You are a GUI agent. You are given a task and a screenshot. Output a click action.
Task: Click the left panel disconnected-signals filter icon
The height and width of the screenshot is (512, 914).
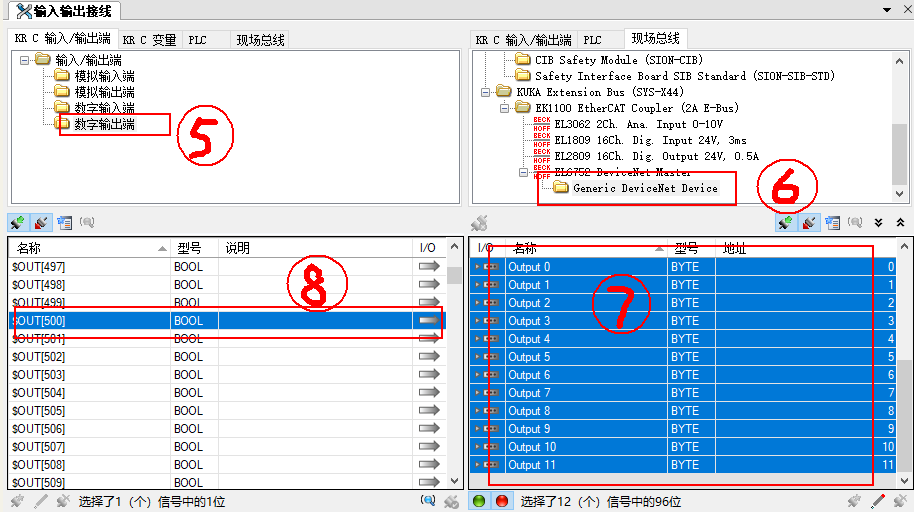(41, 222)
